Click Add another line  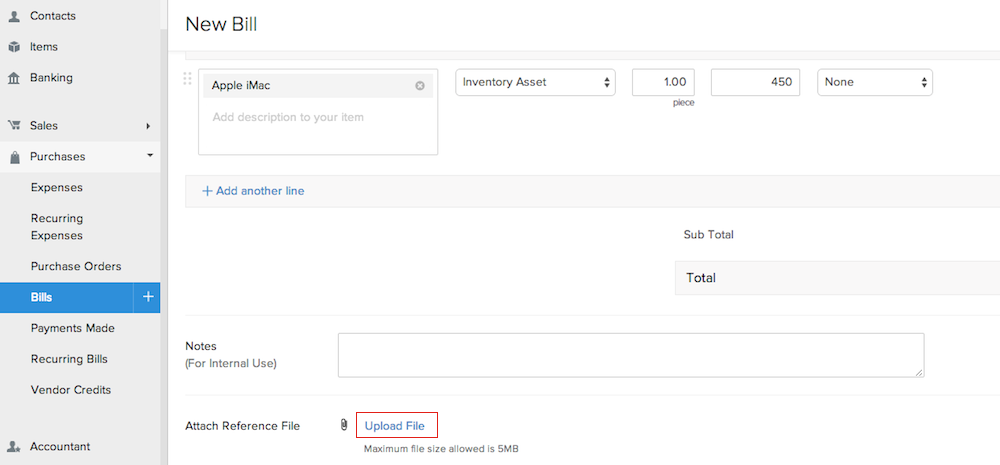[x=254, y=191]
